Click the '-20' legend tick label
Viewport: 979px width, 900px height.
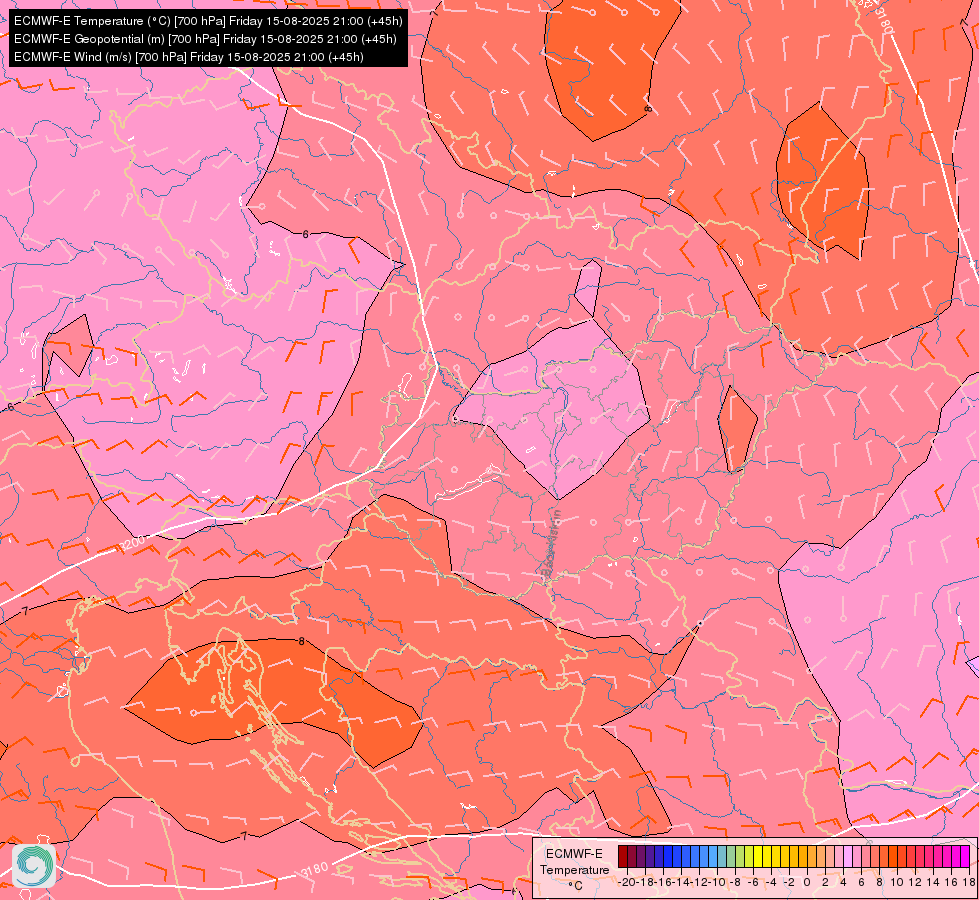628,882
